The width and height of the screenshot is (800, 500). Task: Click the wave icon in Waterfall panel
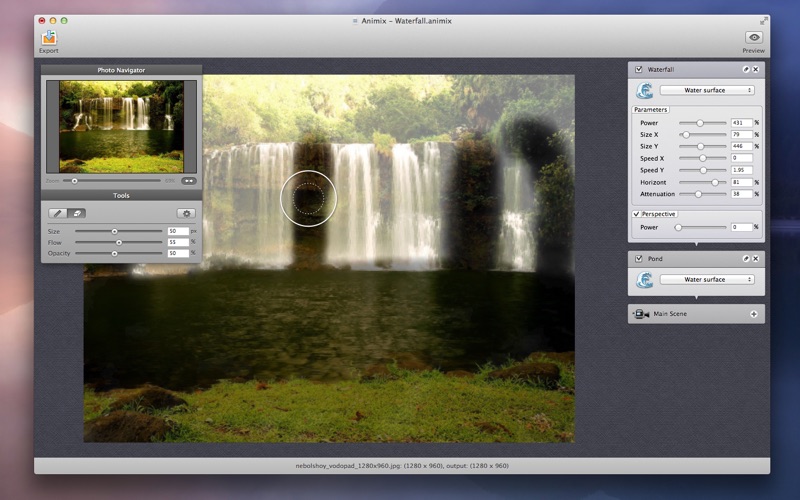(644, 90)
